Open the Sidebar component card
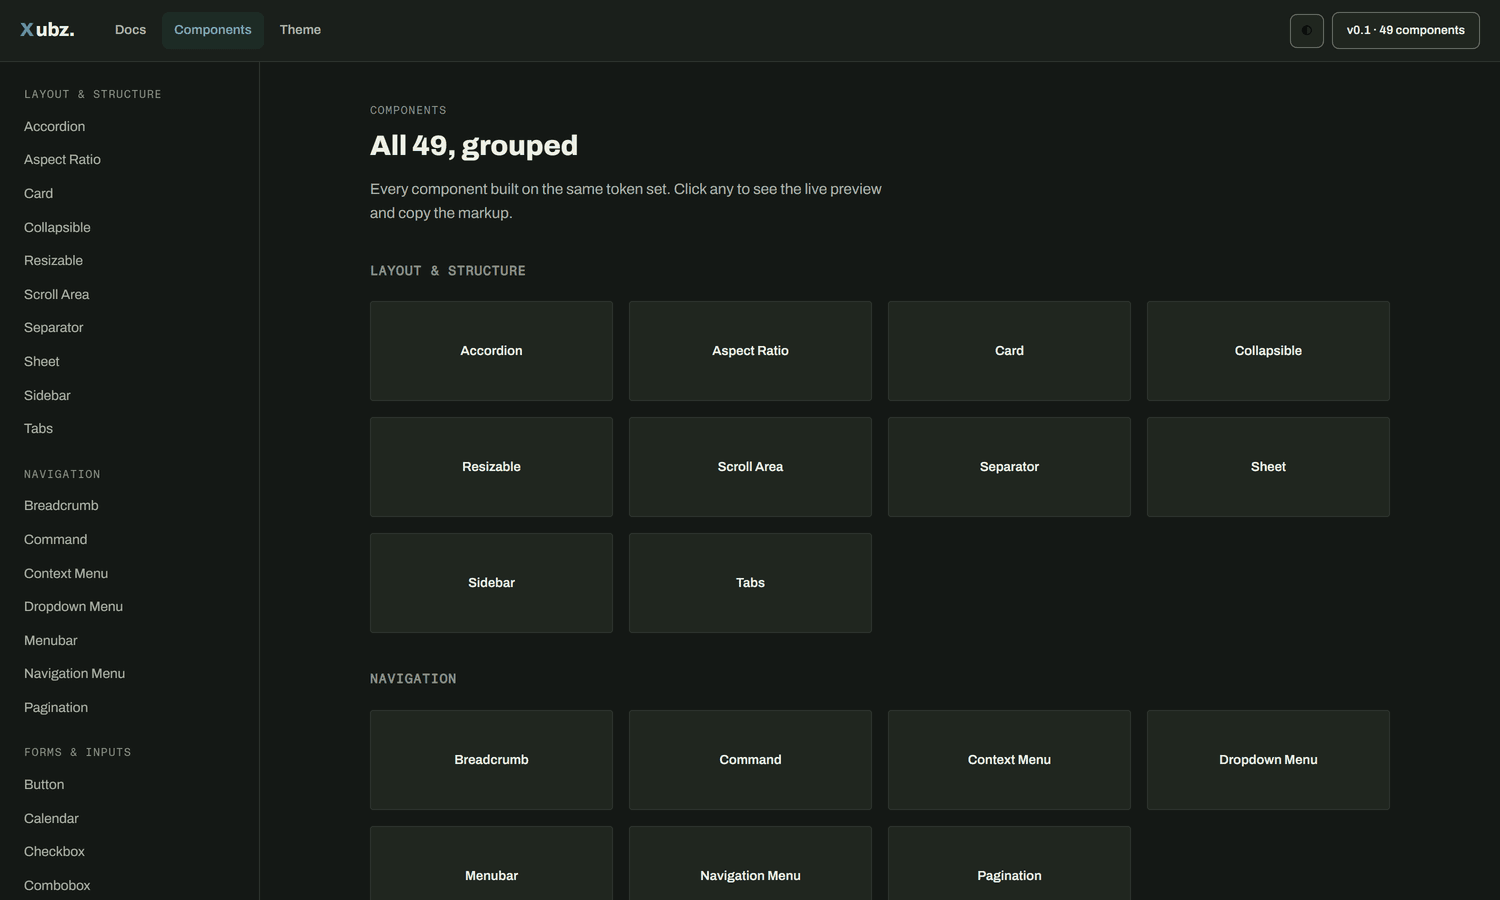The height and width of the screenshot is (900, 1500). tap(491, 583)
